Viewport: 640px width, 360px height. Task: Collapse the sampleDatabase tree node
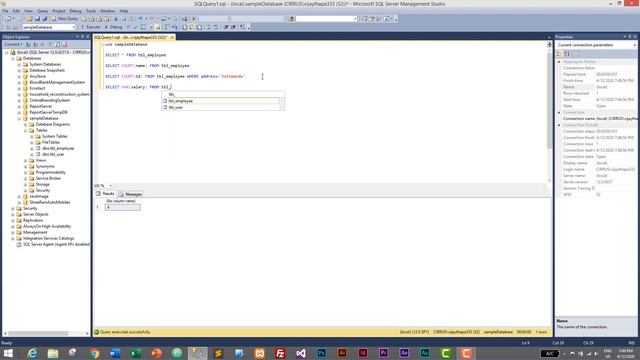[19, 118]
